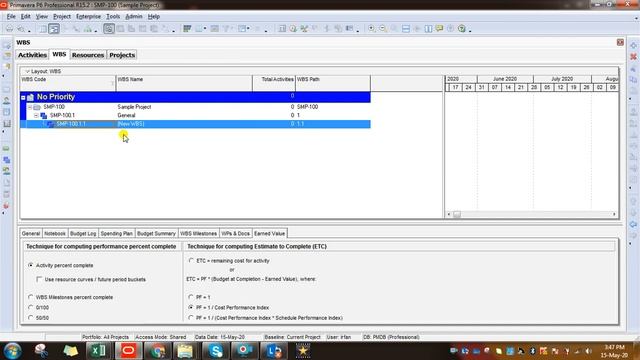Click the WBS Name column header
This screenshot has width=640, height=360.
(x=184, y=83)
